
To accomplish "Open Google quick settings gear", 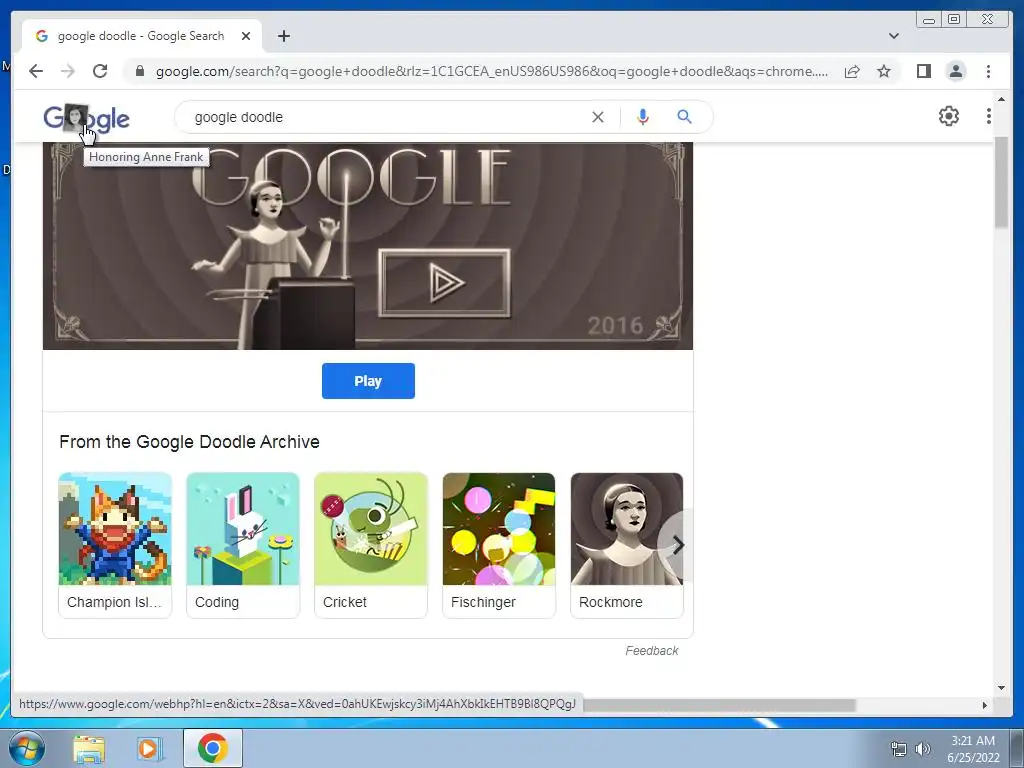I will (x=949, y=116).
